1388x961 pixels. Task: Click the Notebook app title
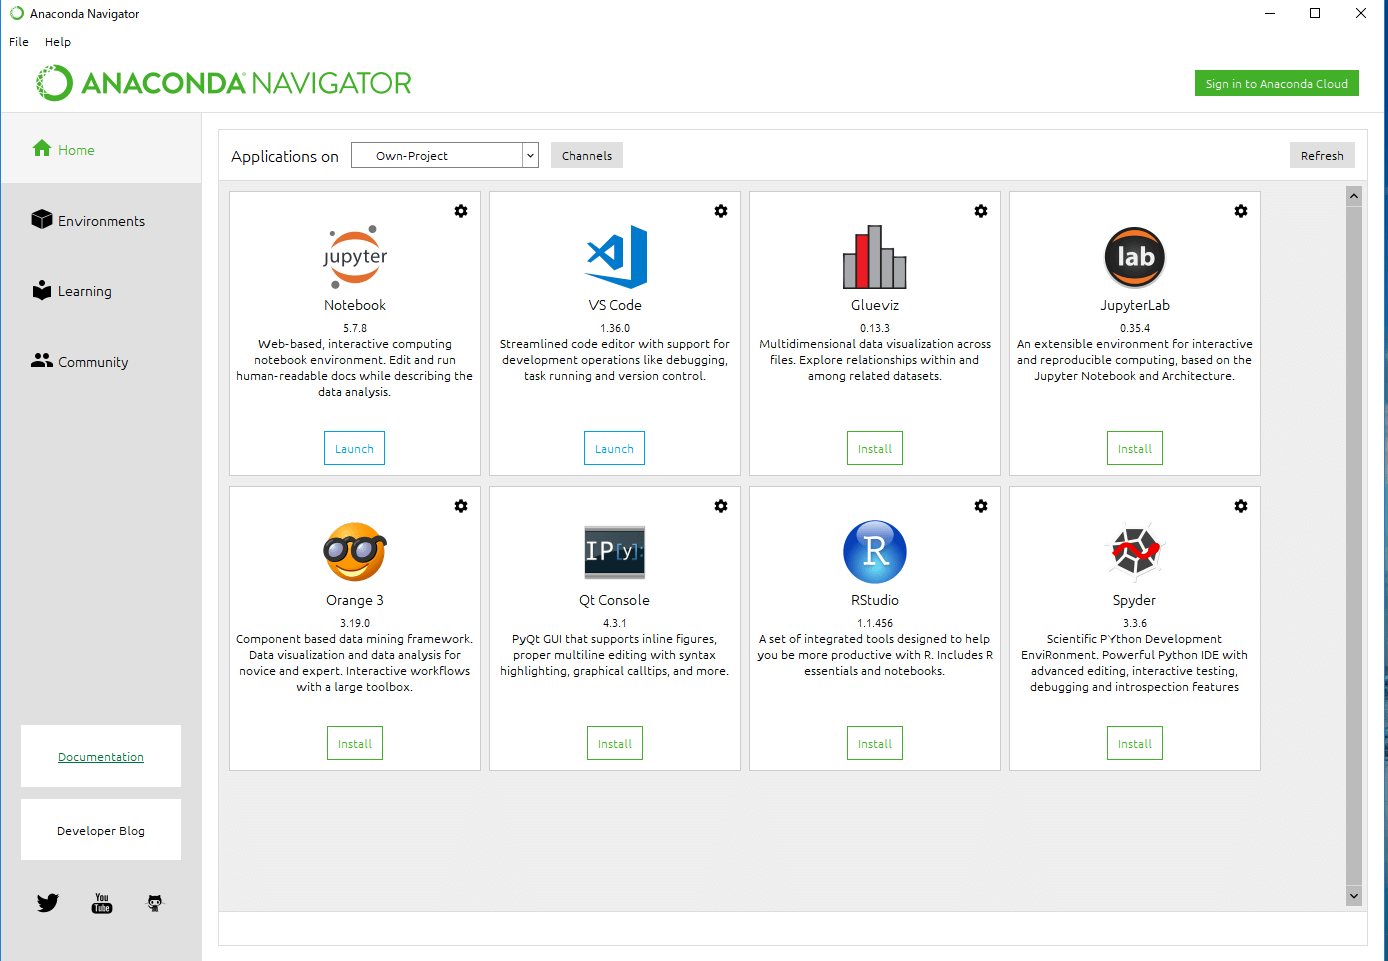tap(355, 305)
